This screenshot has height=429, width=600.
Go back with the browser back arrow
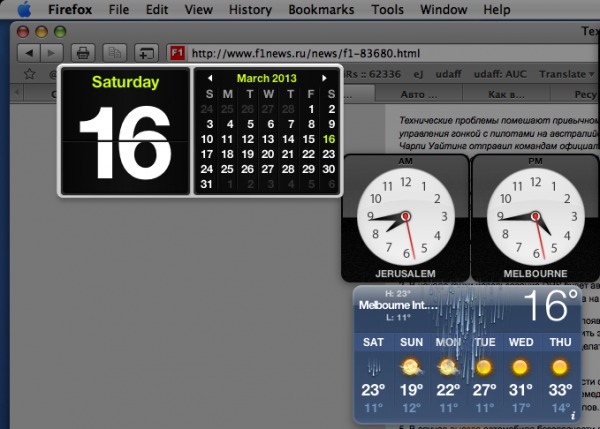click(x=29, y=53)
